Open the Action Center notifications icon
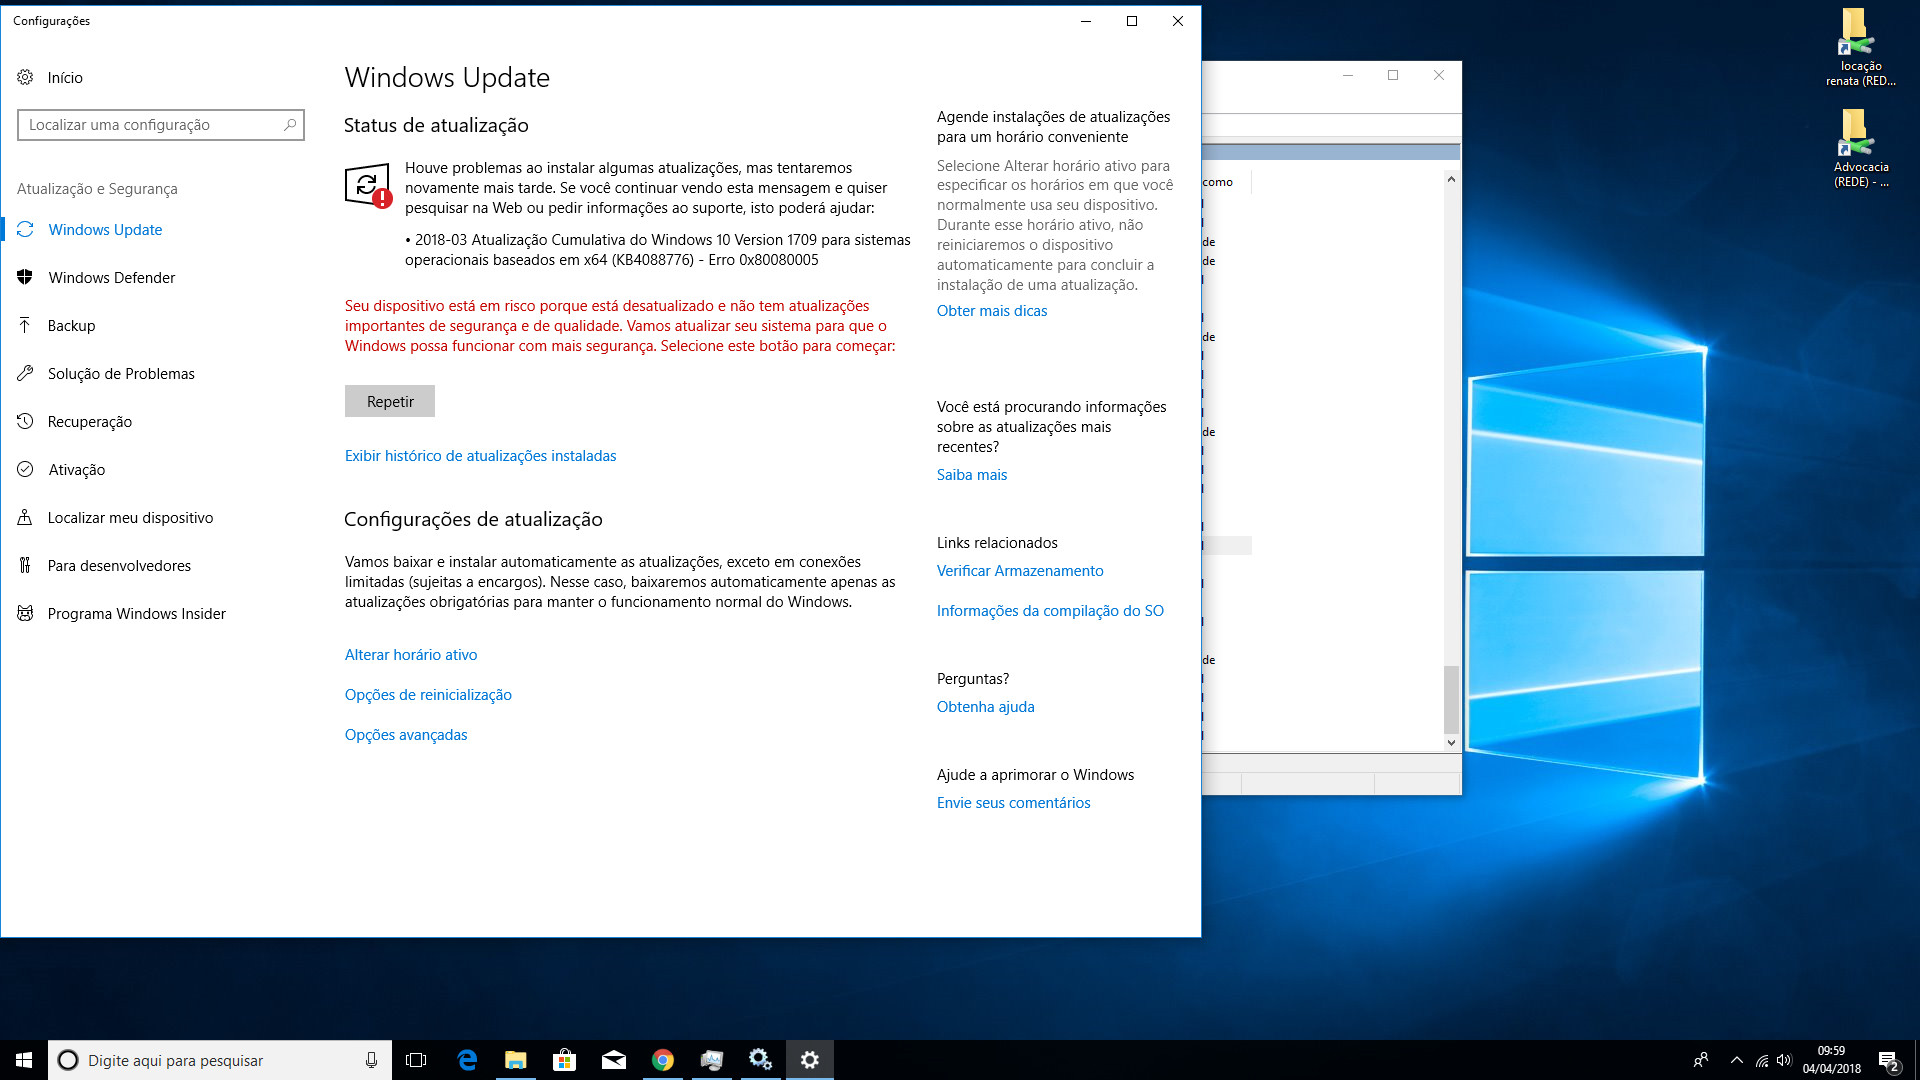The height and width of the screenshot is (1080, 1920). point(1888,1060)
